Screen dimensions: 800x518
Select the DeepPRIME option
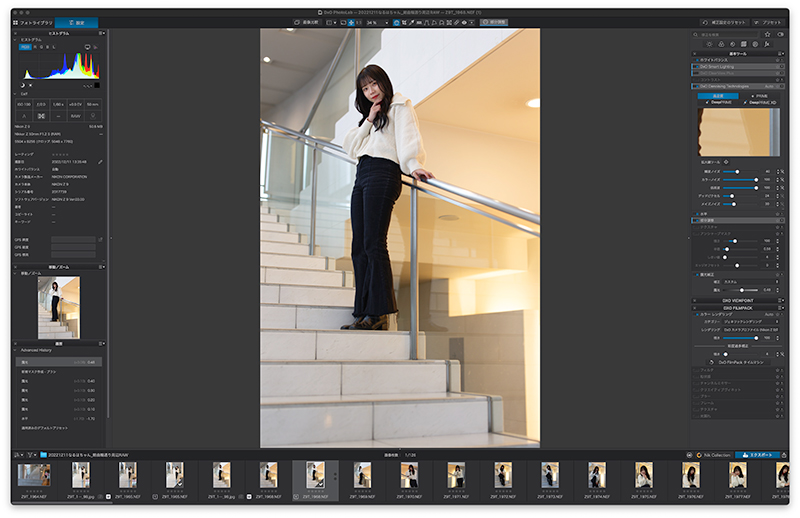[x=719, y=103]
